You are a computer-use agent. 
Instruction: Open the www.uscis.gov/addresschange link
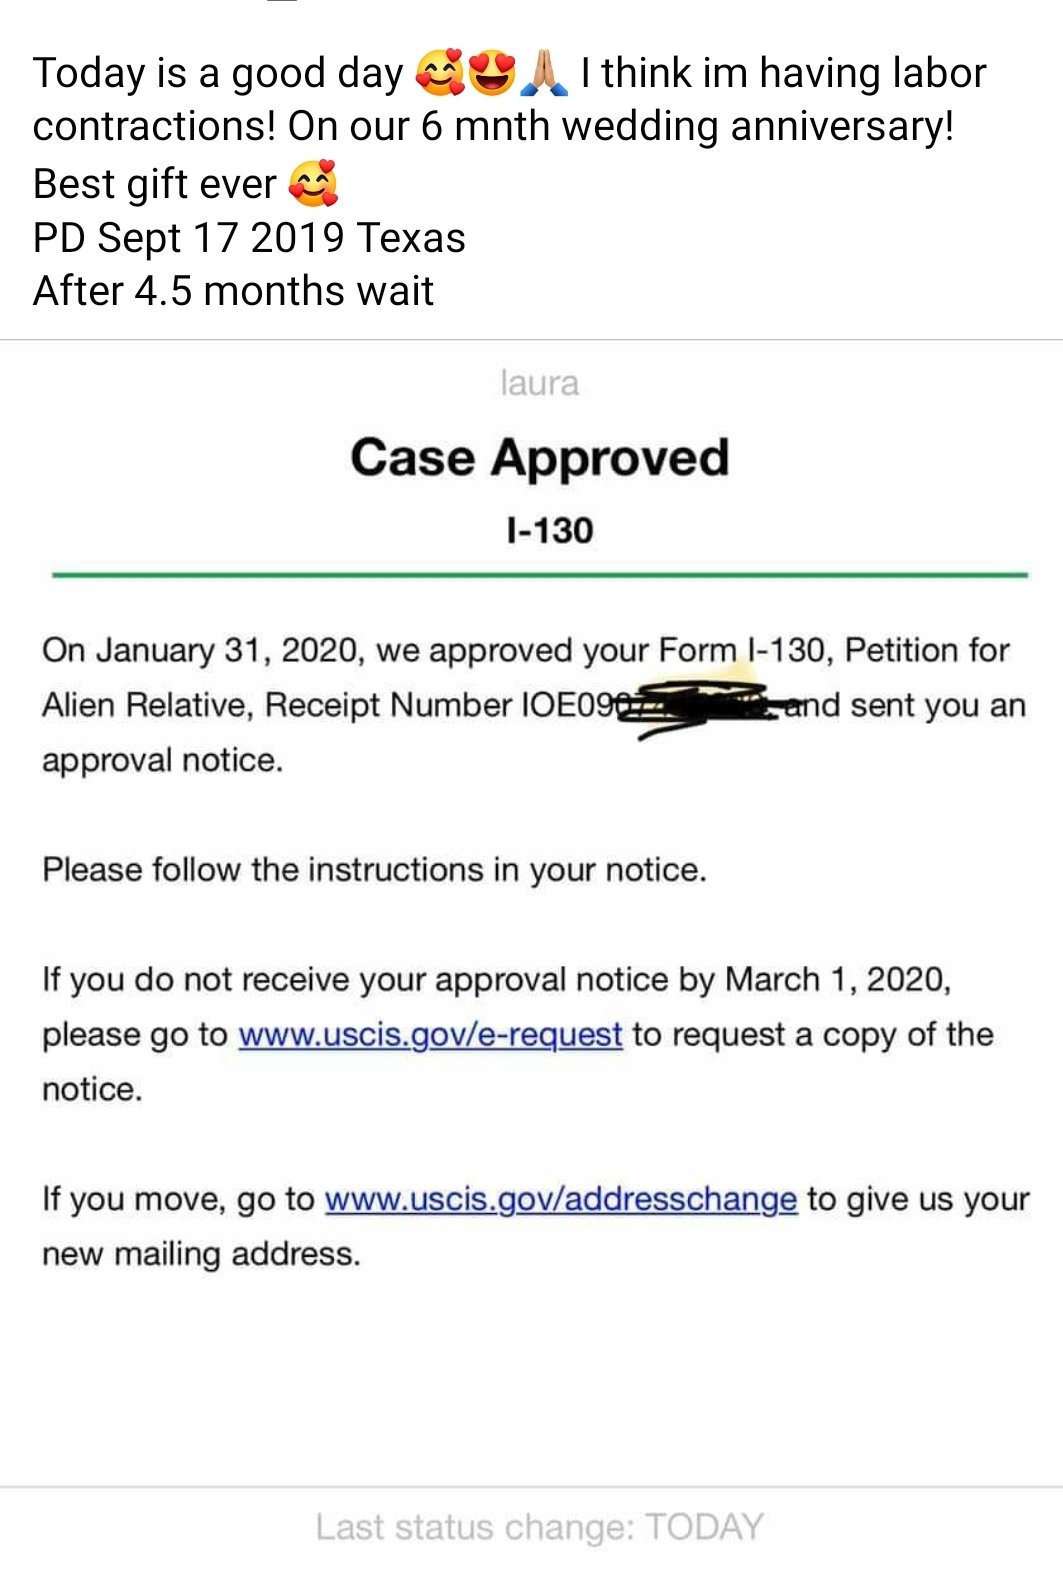[561, 1198]
